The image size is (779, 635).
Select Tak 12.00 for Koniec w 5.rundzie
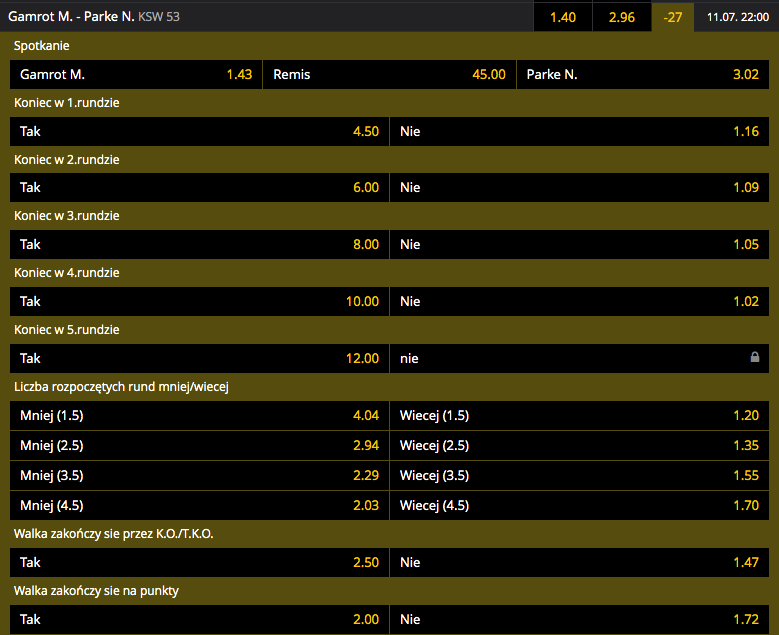[198, 358]
